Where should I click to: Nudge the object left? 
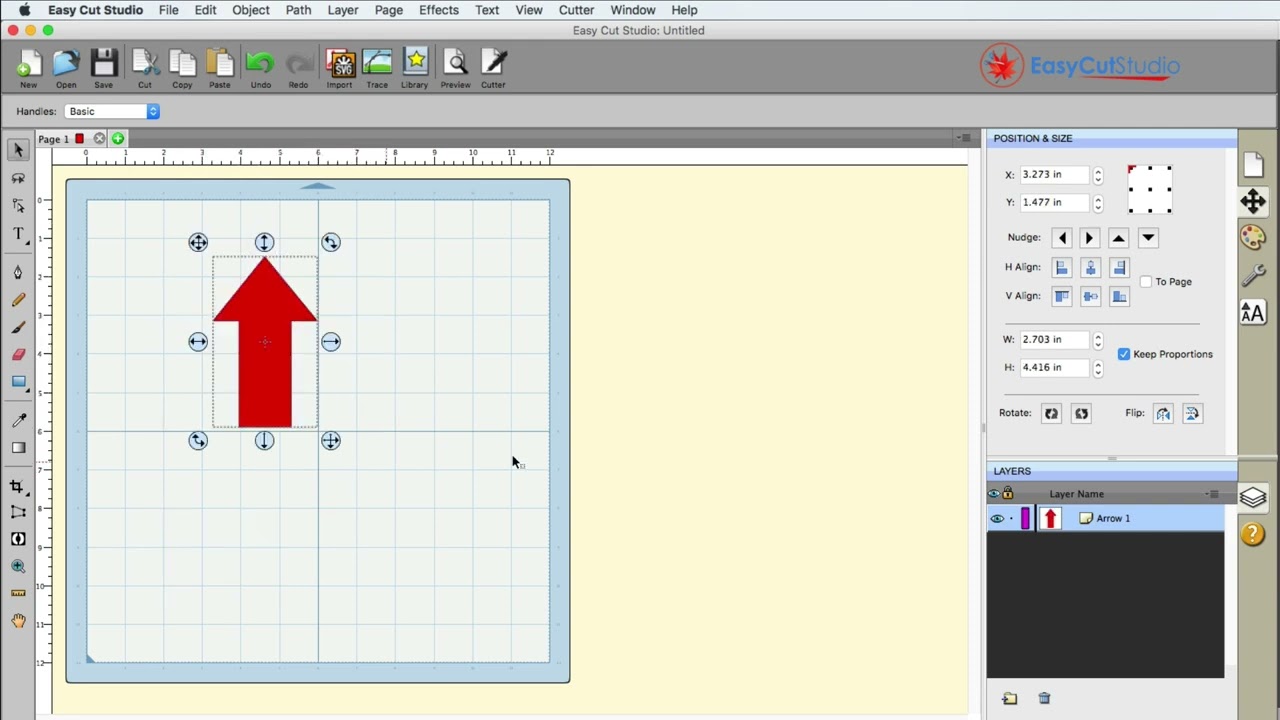click(1062, 238)
